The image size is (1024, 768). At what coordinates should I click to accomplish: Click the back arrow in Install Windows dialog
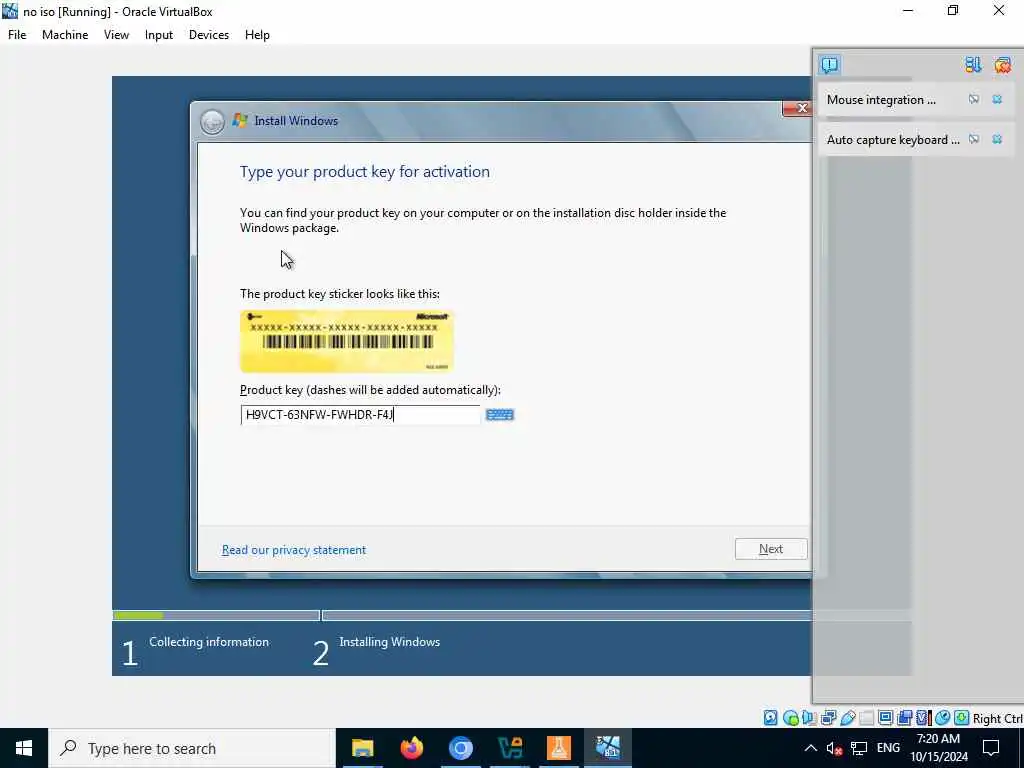(212, 121)
